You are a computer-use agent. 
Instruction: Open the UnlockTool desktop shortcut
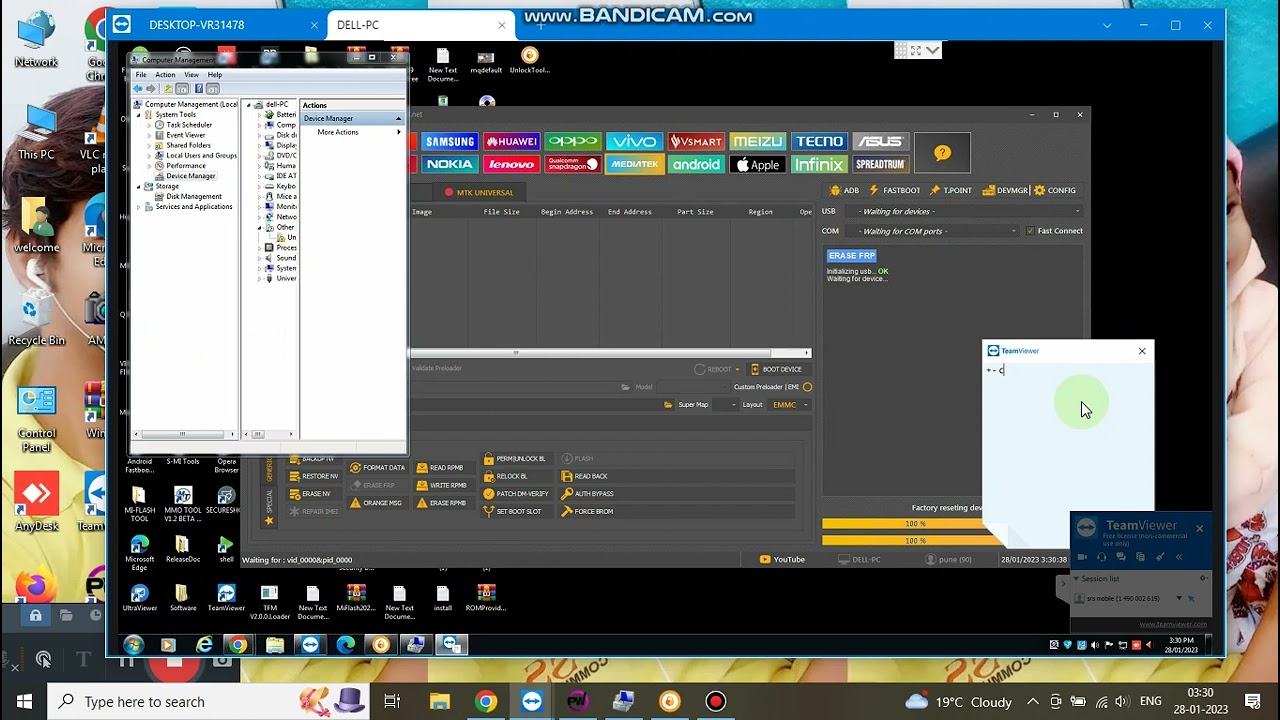529,61
